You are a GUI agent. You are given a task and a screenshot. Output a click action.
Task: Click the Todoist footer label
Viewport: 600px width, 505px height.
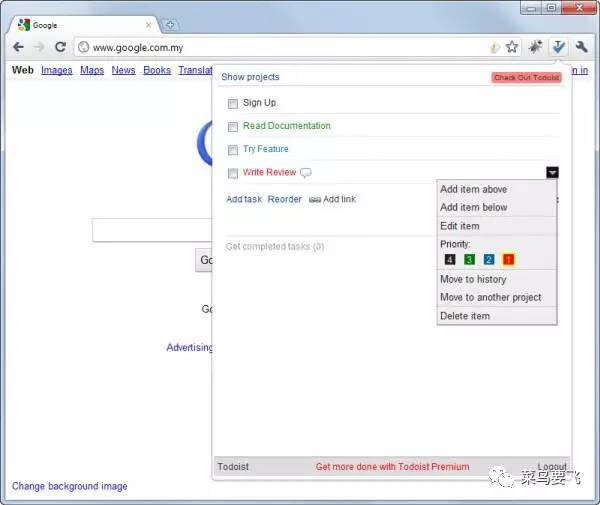233,467
